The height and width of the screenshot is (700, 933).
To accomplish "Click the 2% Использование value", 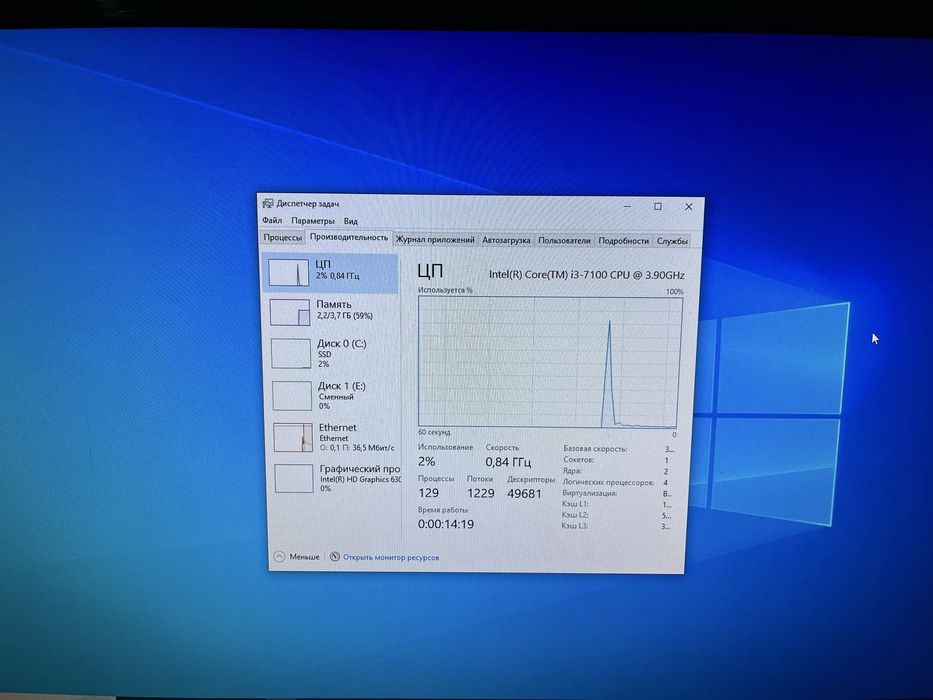I will coord(427,461).
